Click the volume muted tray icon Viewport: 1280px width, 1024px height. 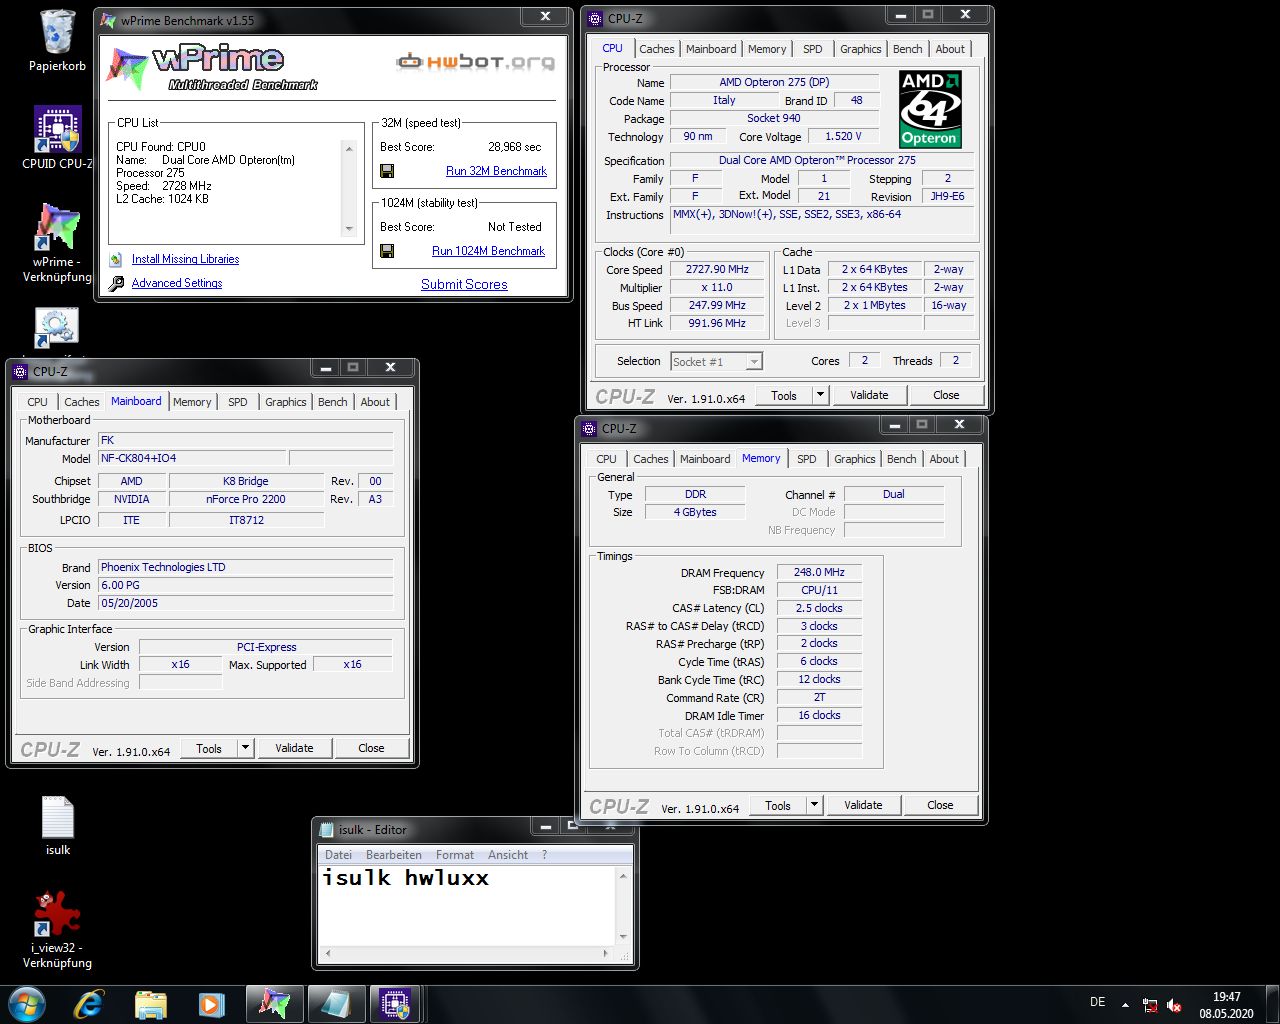(1175, 1005)
